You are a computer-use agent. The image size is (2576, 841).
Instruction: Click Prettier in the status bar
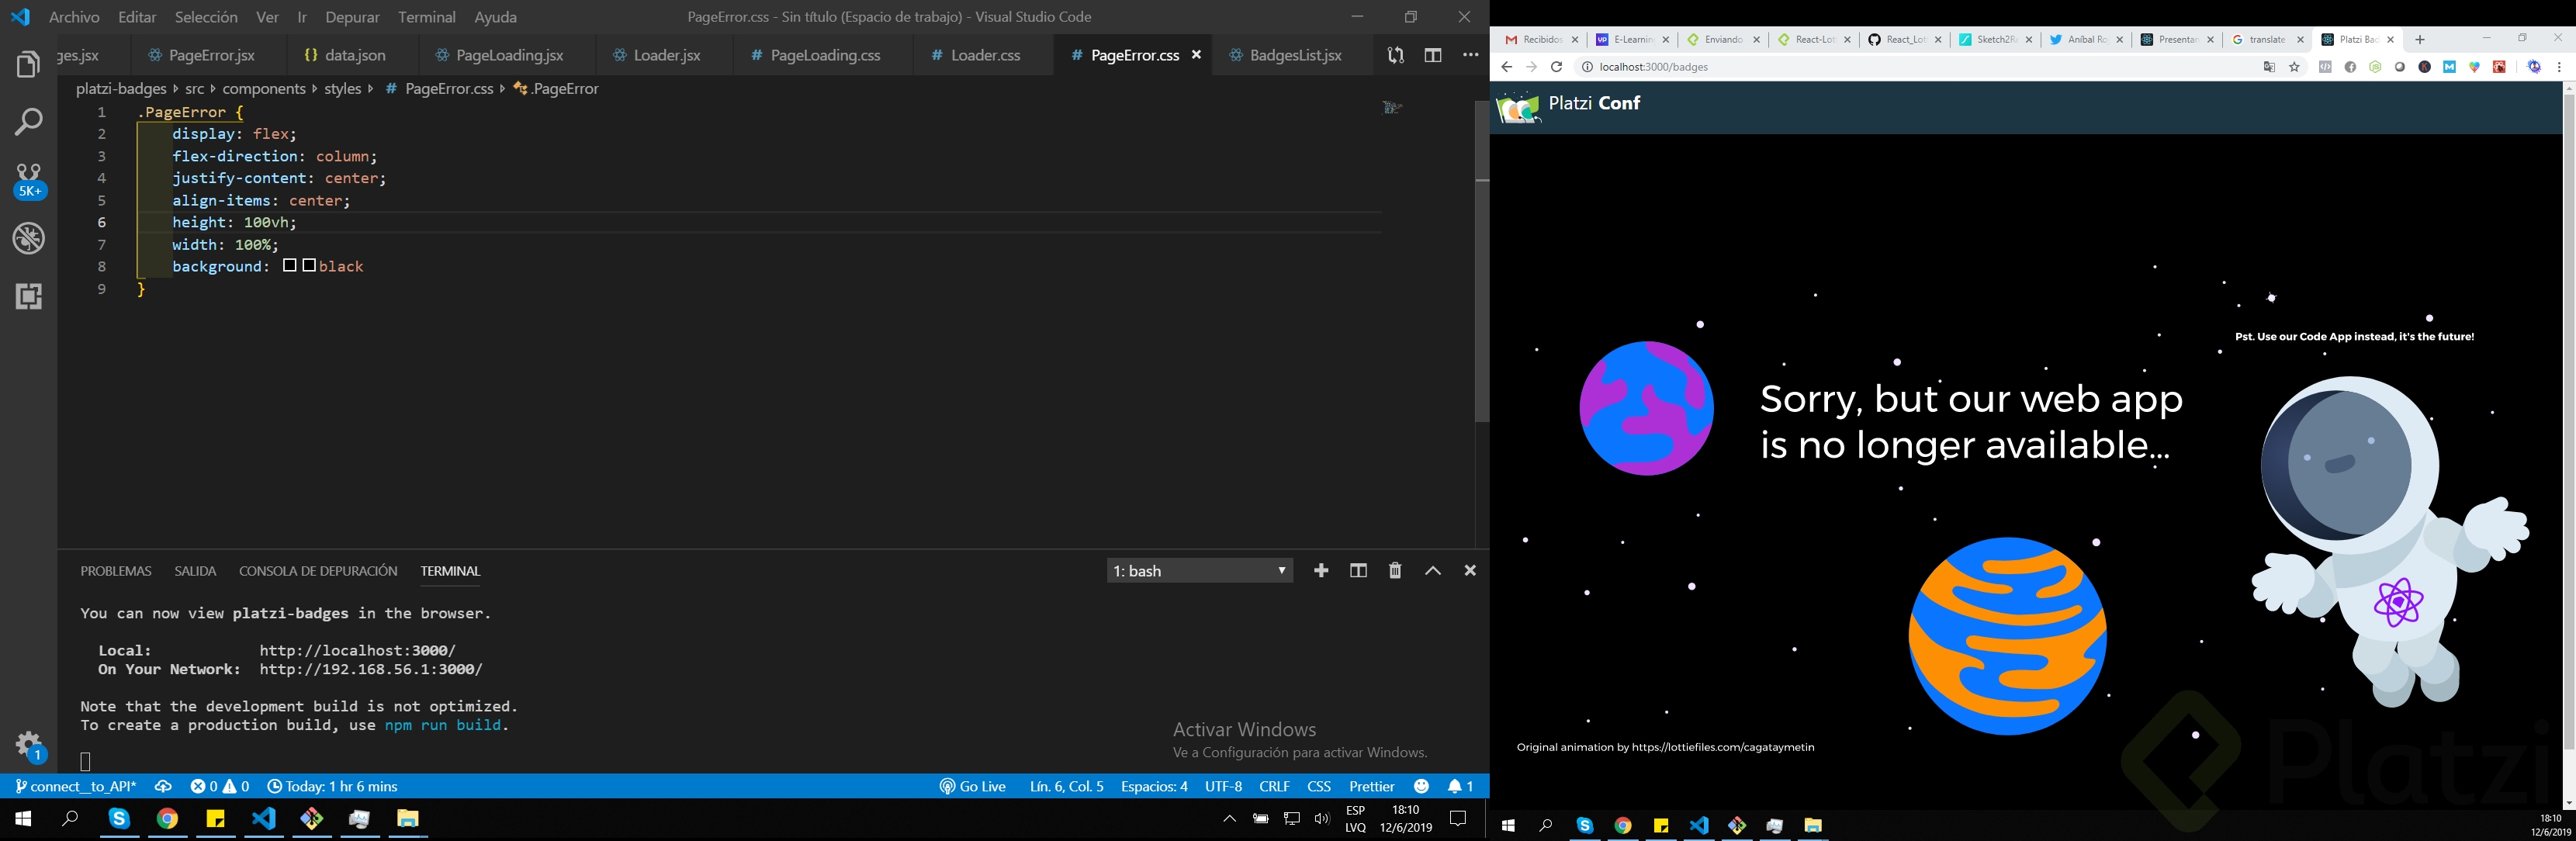1372,786
